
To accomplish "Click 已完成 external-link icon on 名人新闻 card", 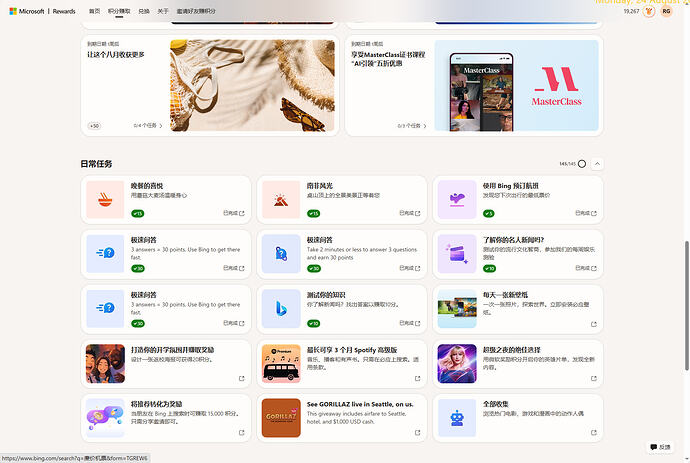I will click(x=594, y=268).
